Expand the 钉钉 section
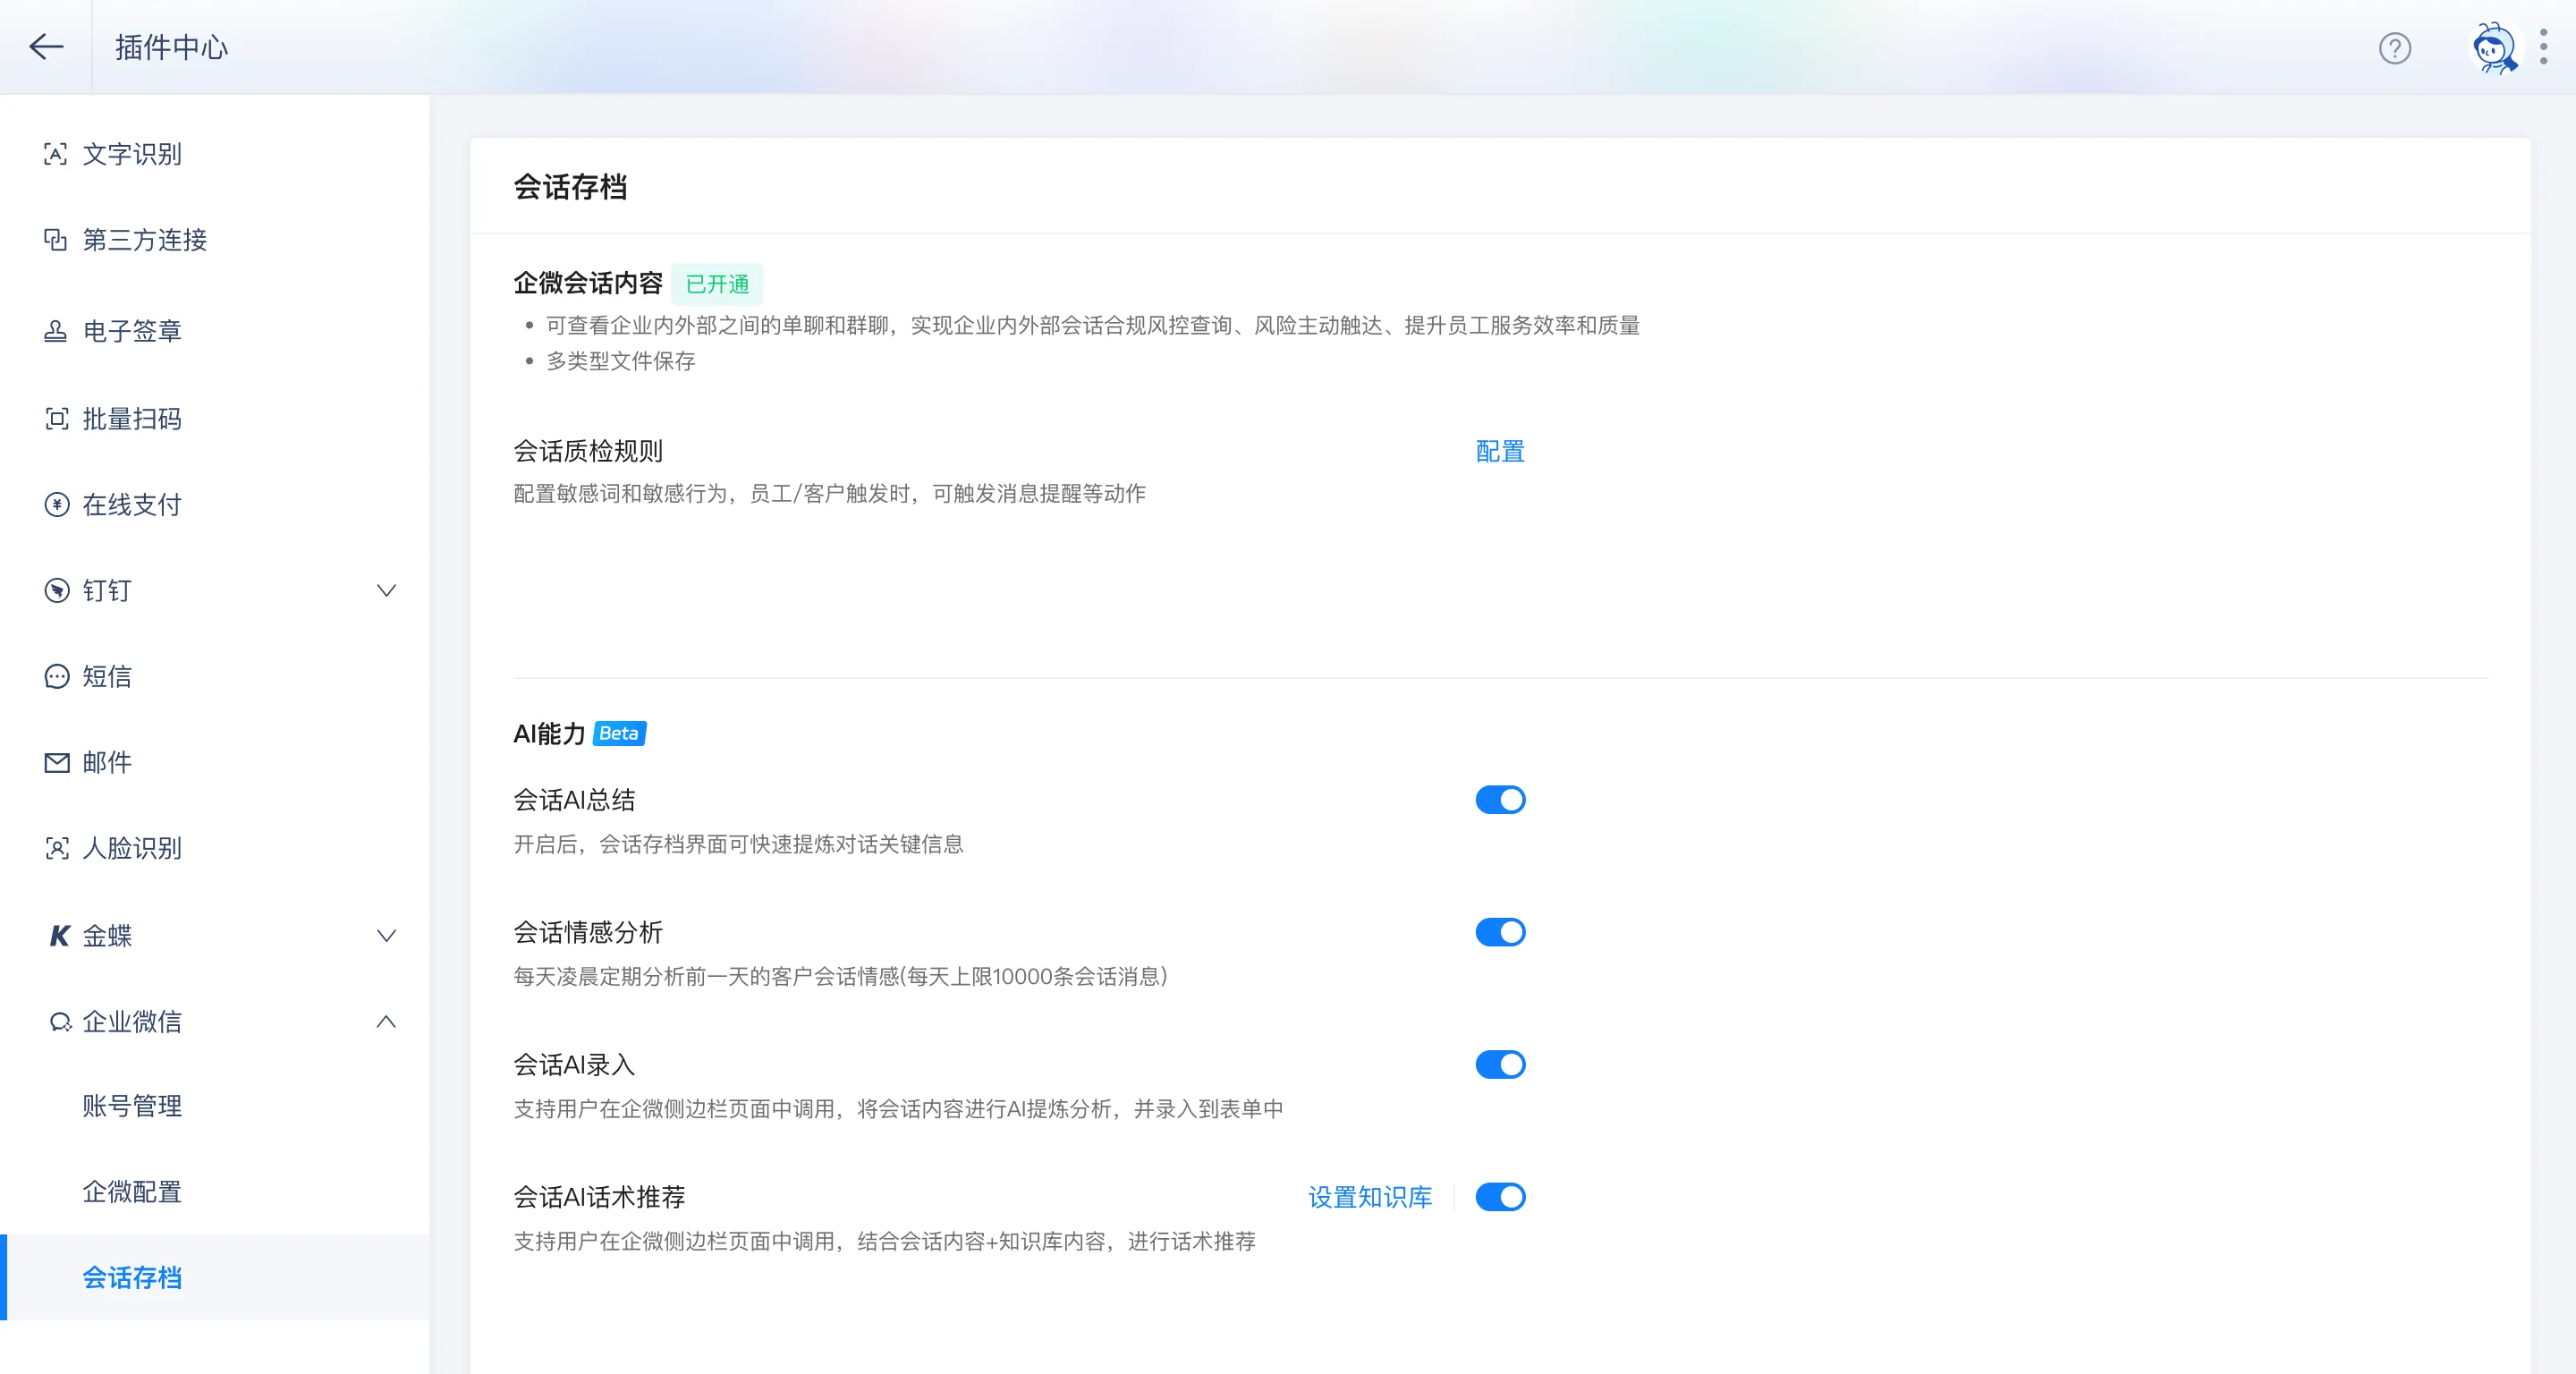 click(x=387, y=590)
